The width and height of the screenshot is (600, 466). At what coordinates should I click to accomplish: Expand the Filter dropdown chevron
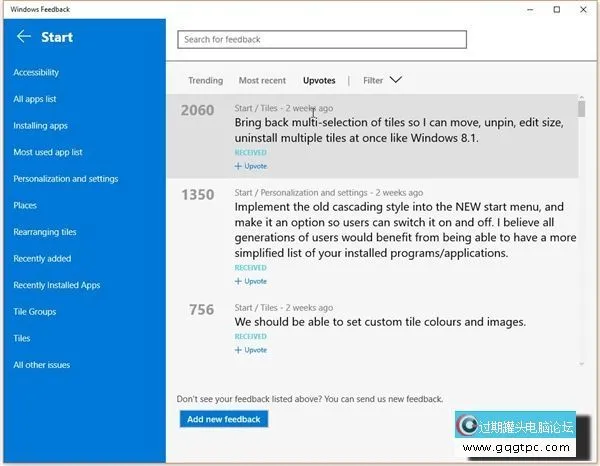pos(395,80)
